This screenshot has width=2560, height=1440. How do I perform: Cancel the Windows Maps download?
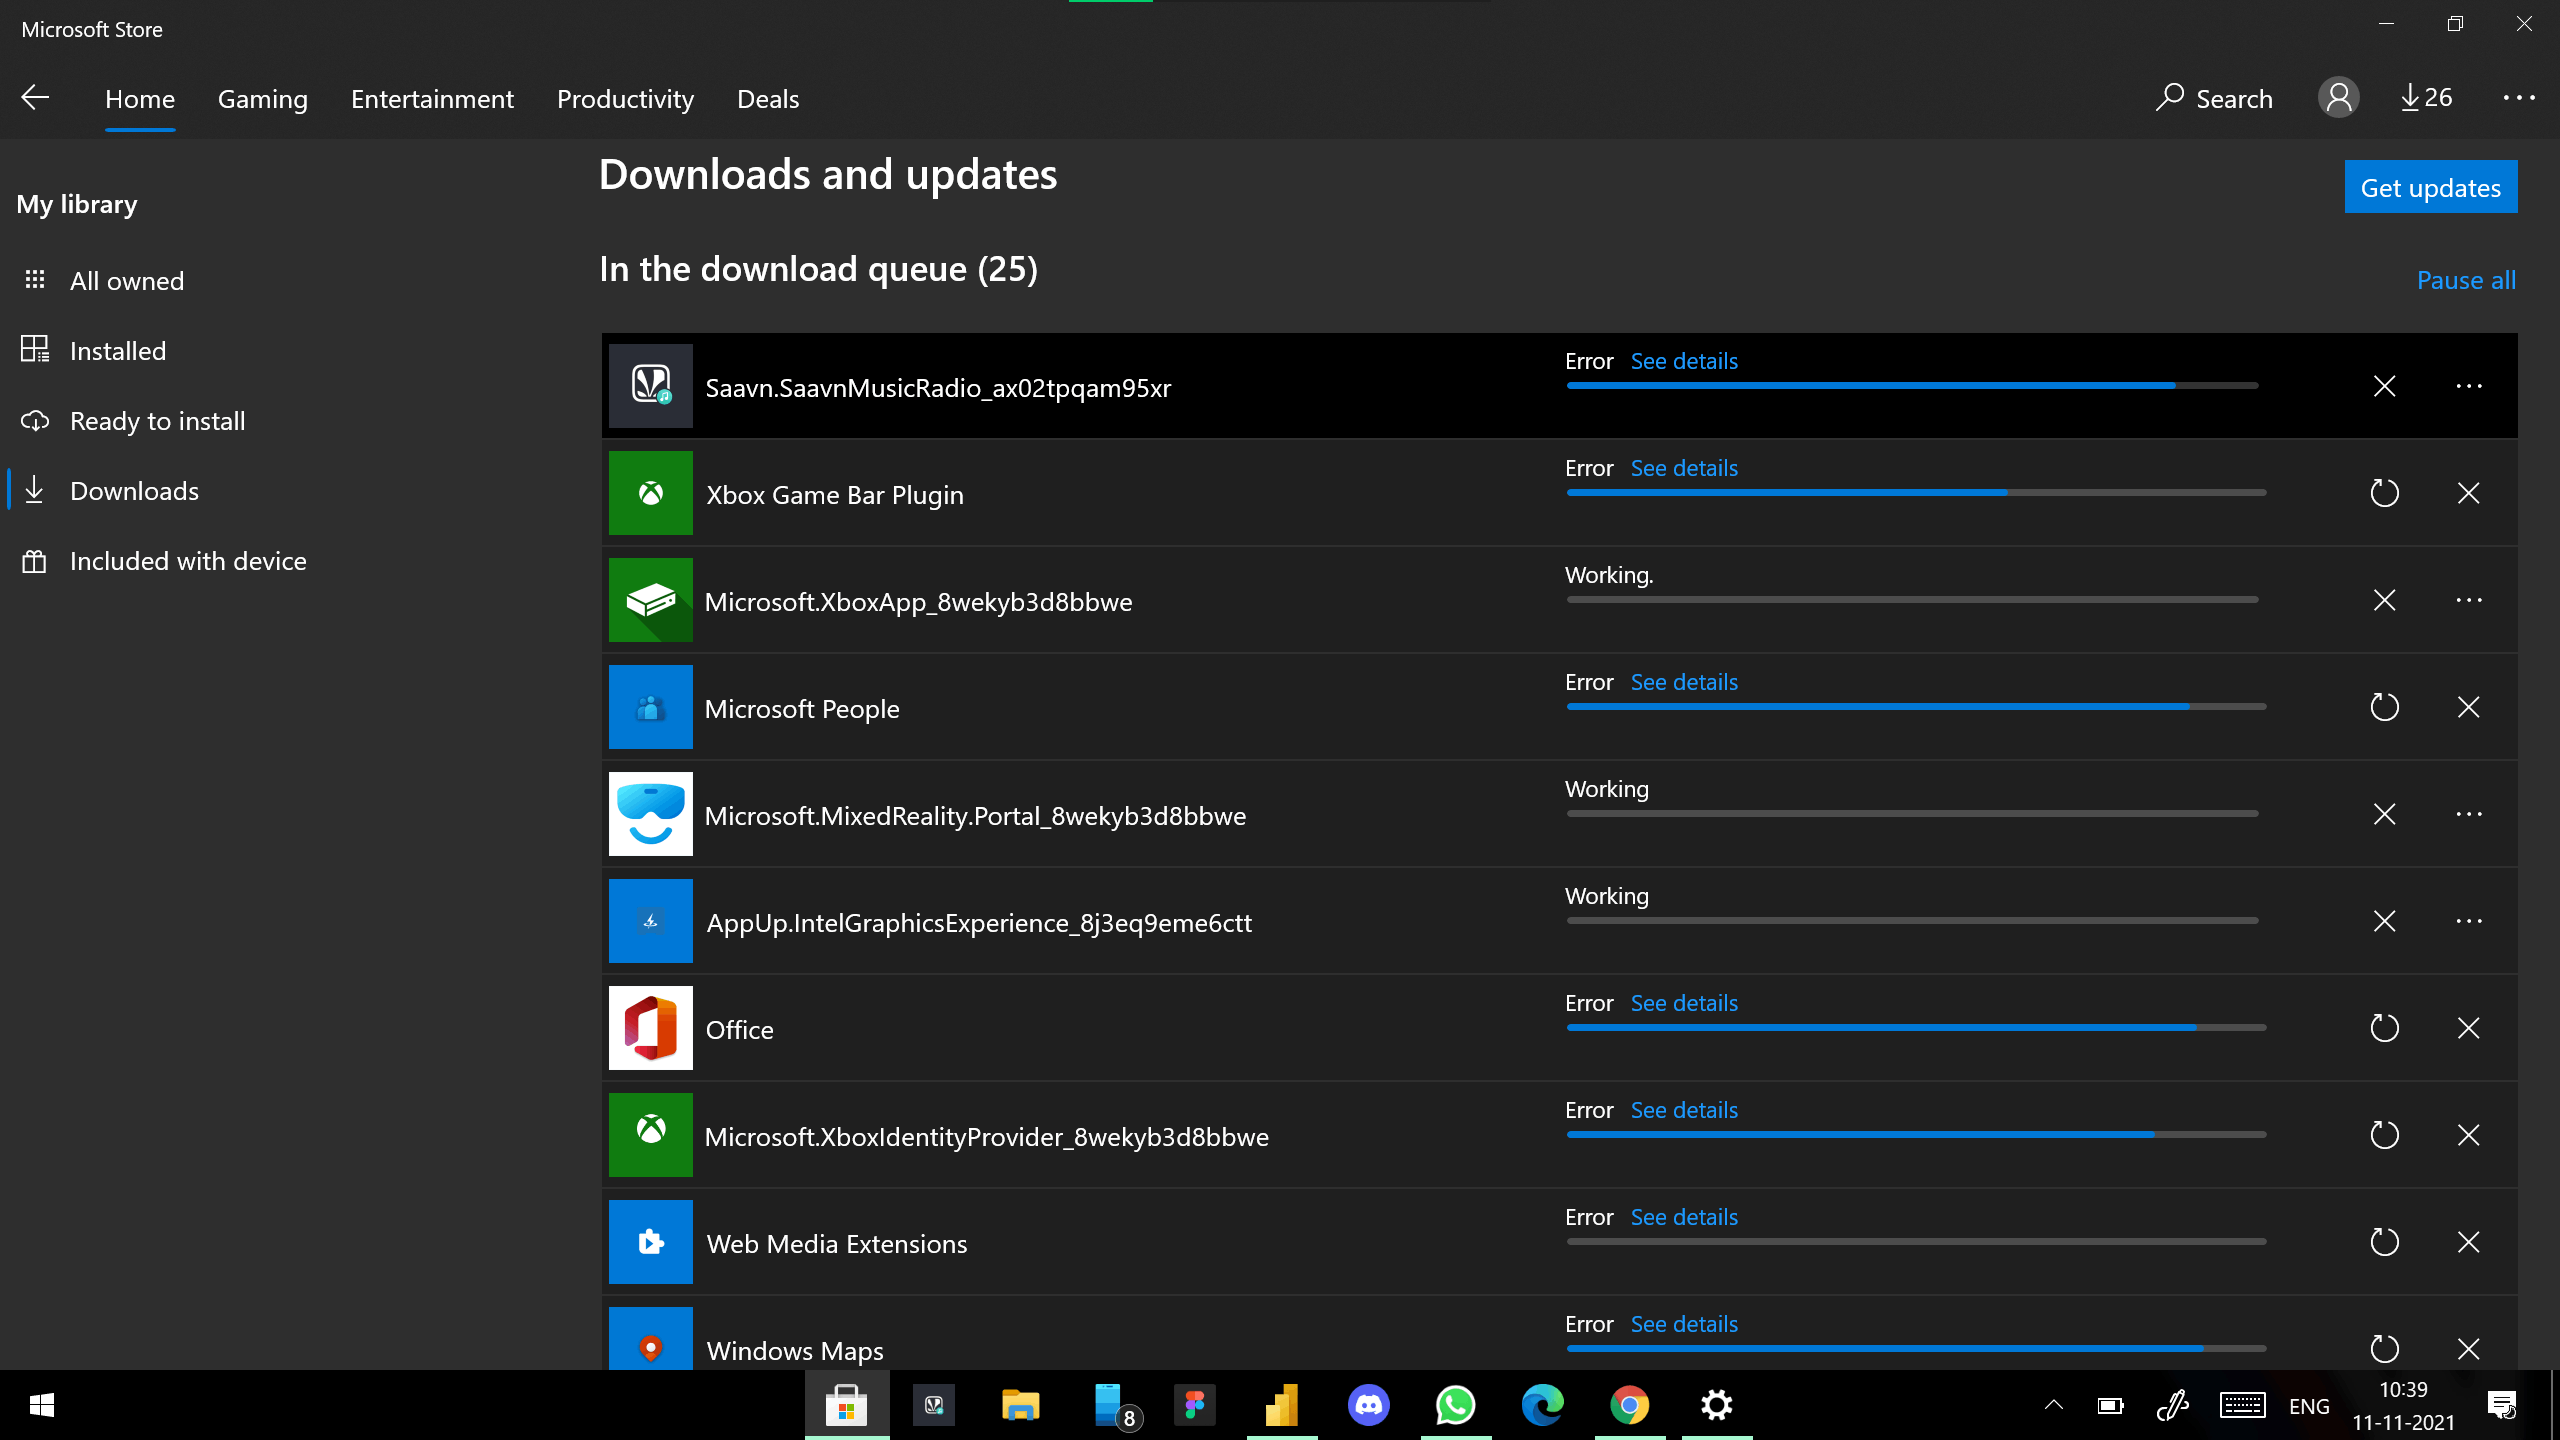2469,1349
